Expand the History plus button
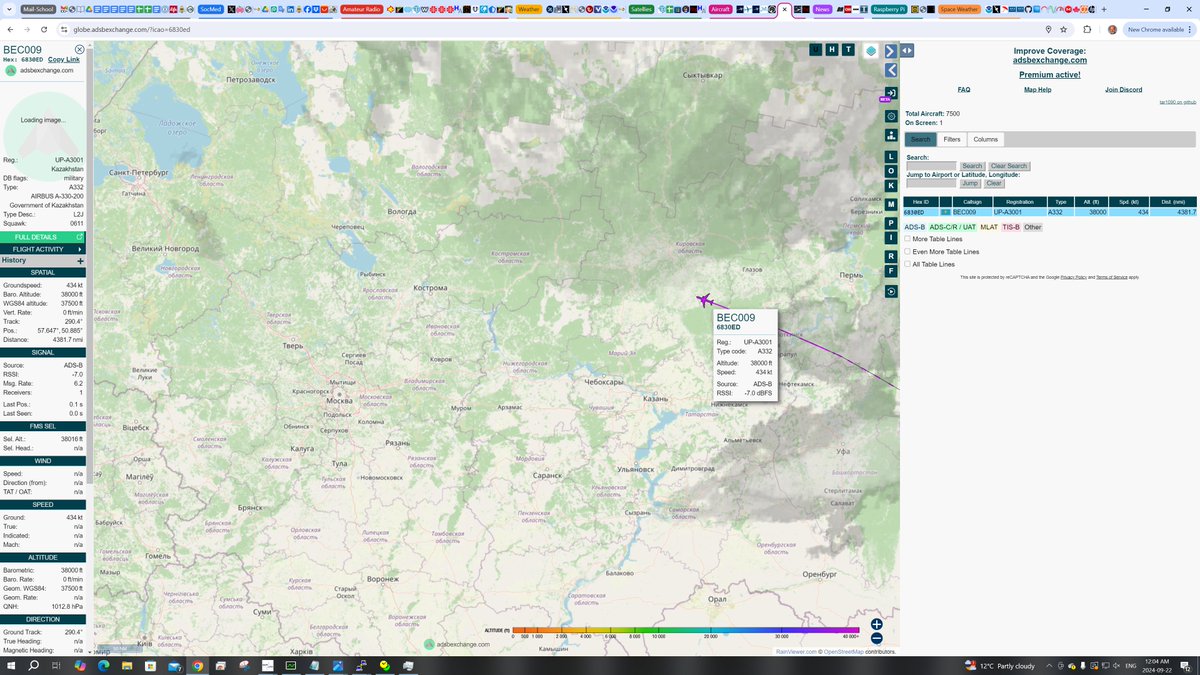1200x675 pixels. click(80, 260)
